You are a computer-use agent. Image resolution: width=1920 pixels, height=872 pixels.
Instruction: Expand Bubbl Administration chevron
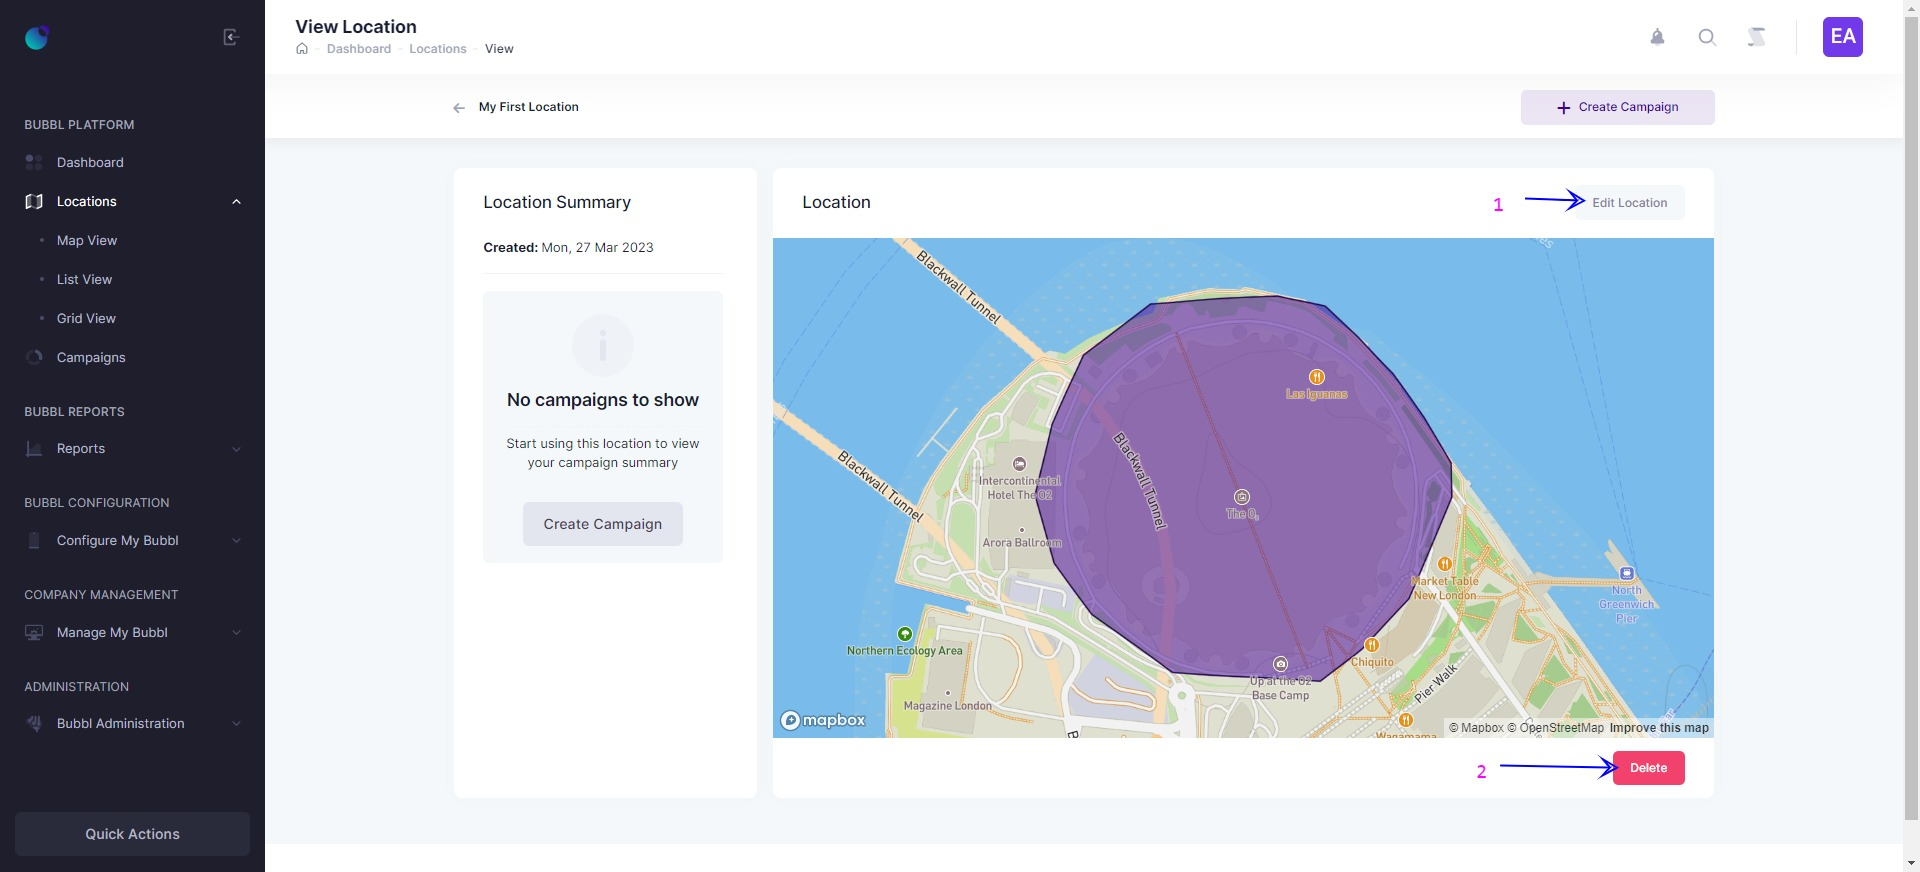pyautogui.click(x=237, y=724)
